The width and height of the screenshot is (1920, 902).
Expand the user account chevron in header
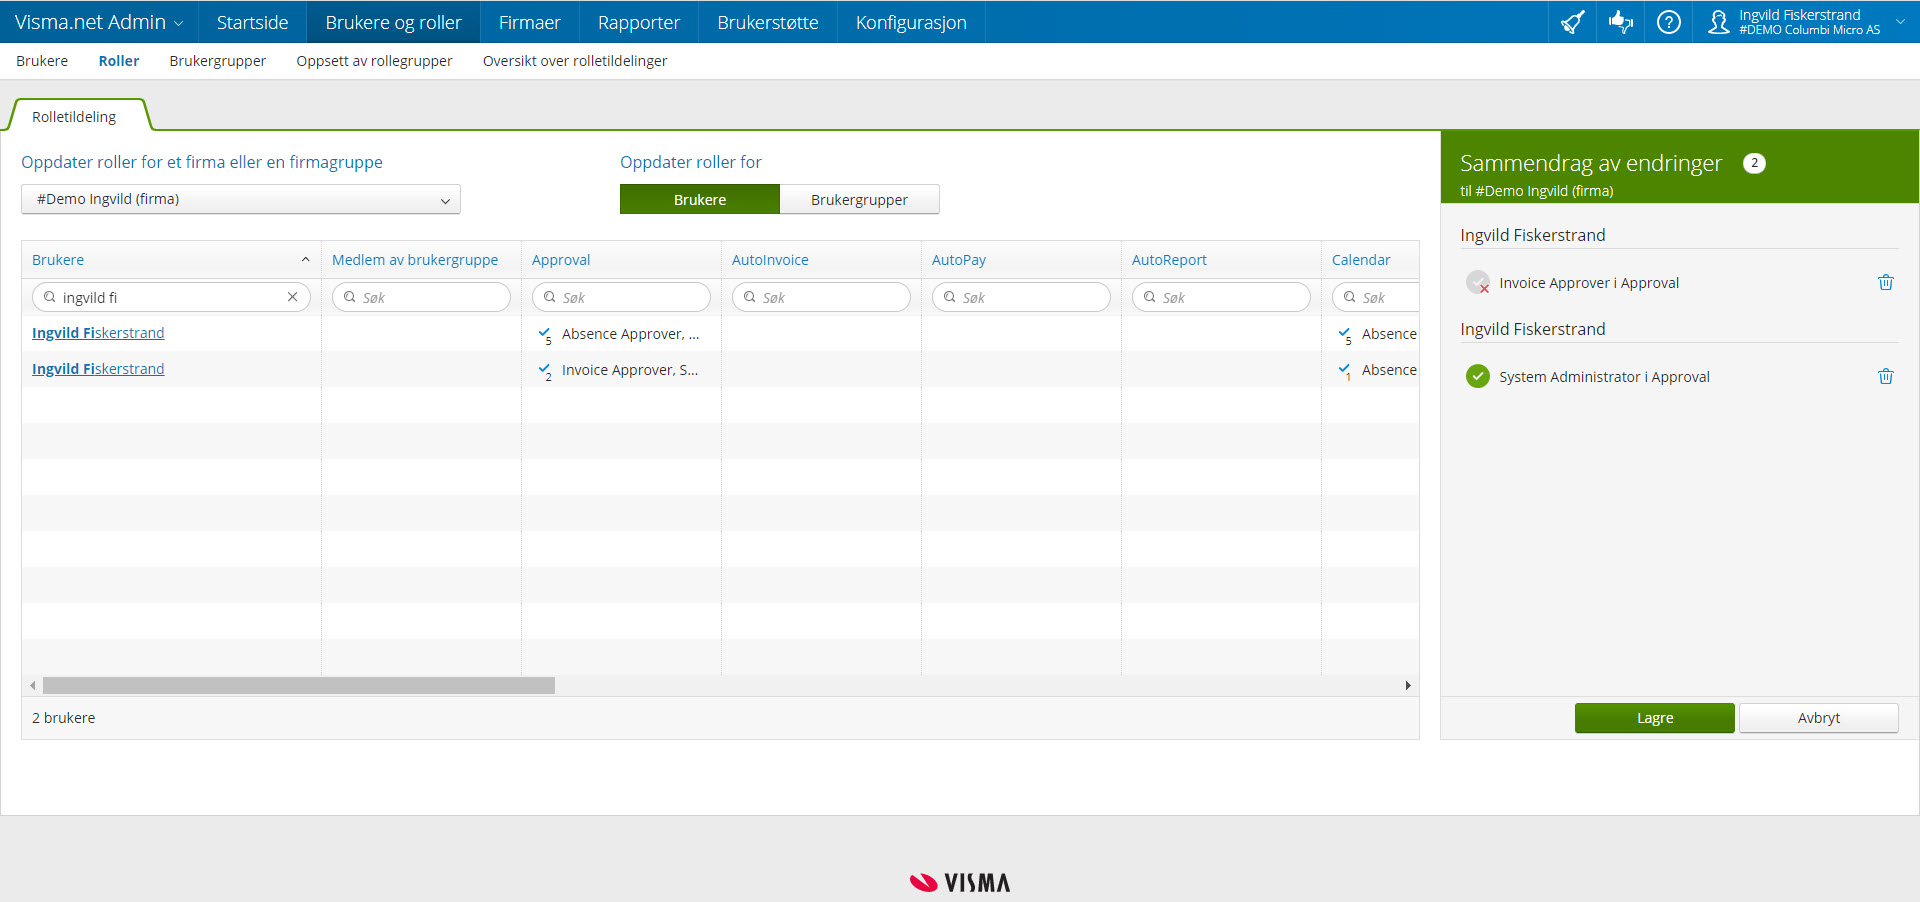1900,22
